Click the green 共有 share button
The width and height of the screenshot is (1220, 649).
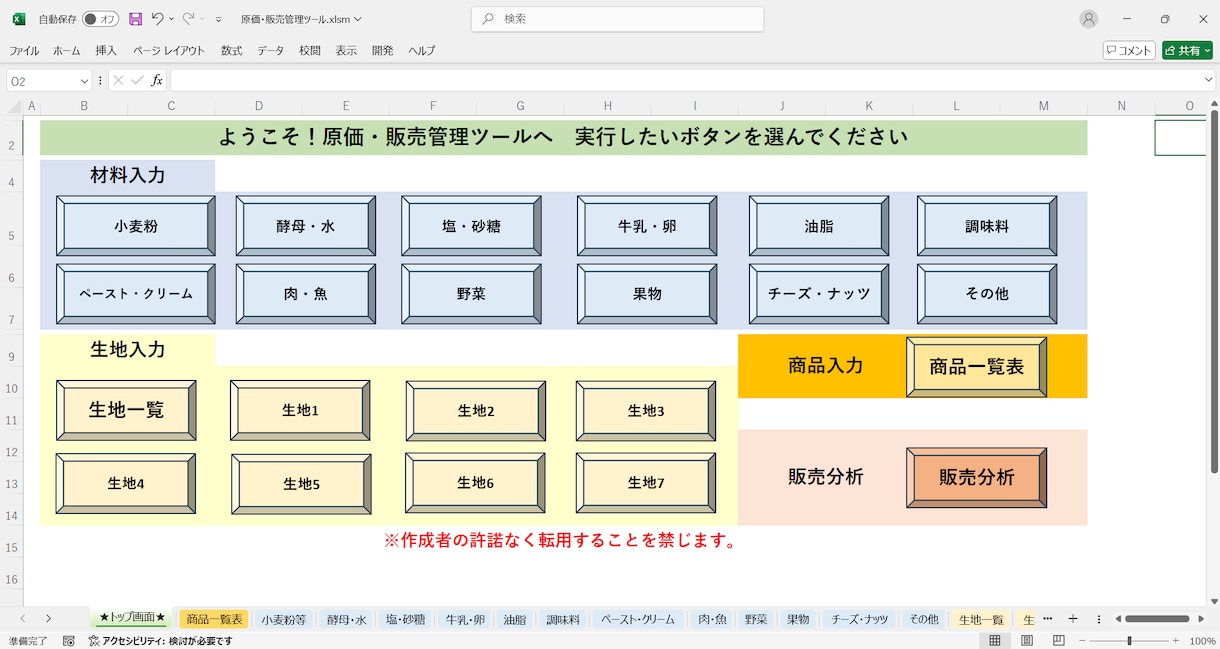pyautogui.click(x=1187, y=50)
